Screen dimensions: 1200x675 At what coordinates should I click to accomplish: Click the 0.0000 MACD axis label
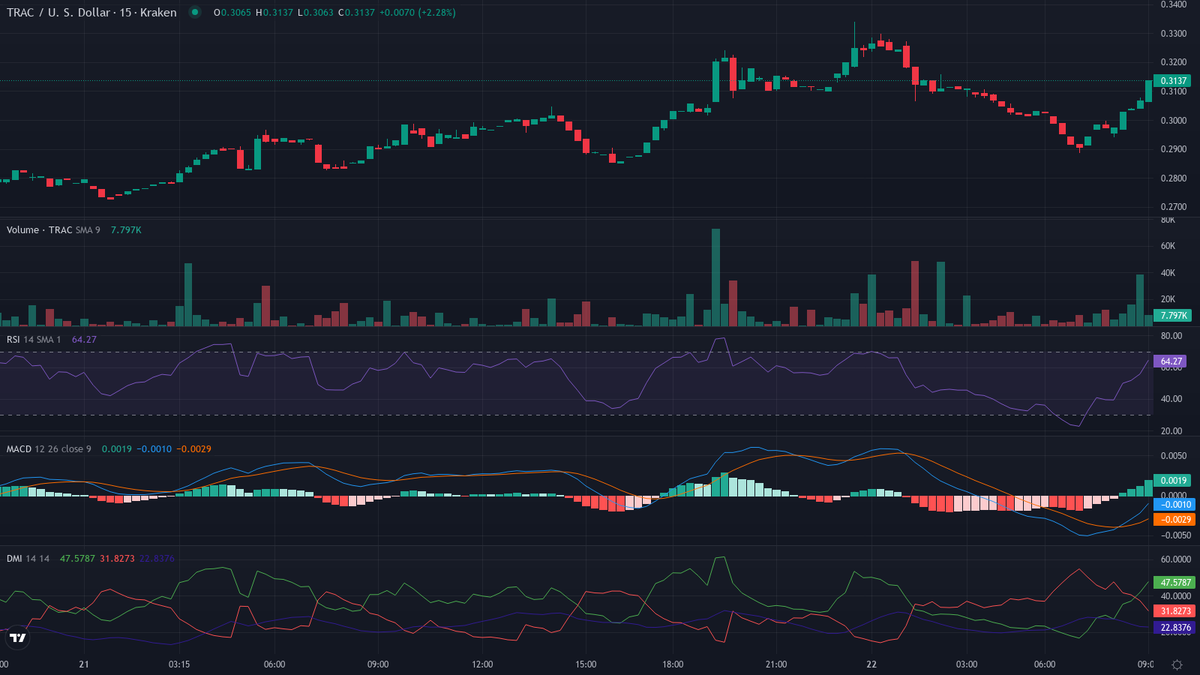coord(1172,495)
